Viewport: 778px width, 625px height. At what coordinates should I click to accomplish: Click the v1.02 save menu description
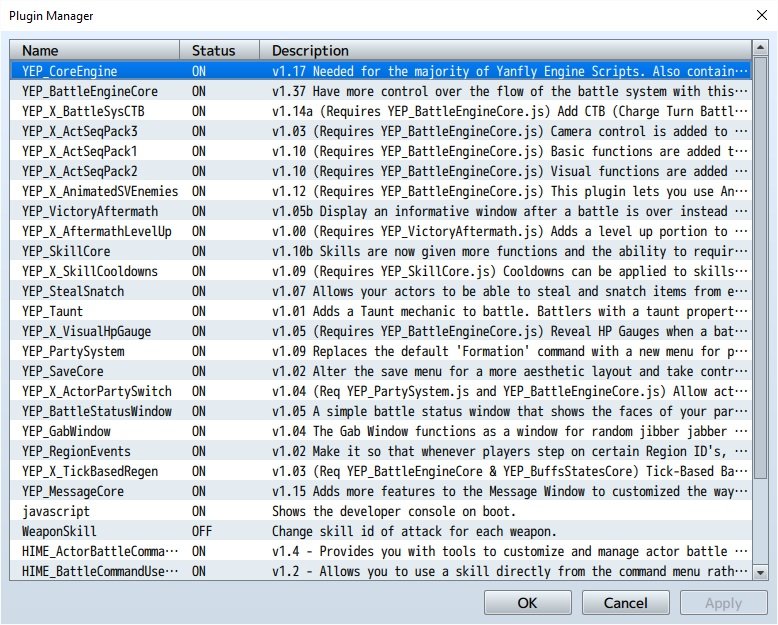point(510,371)
